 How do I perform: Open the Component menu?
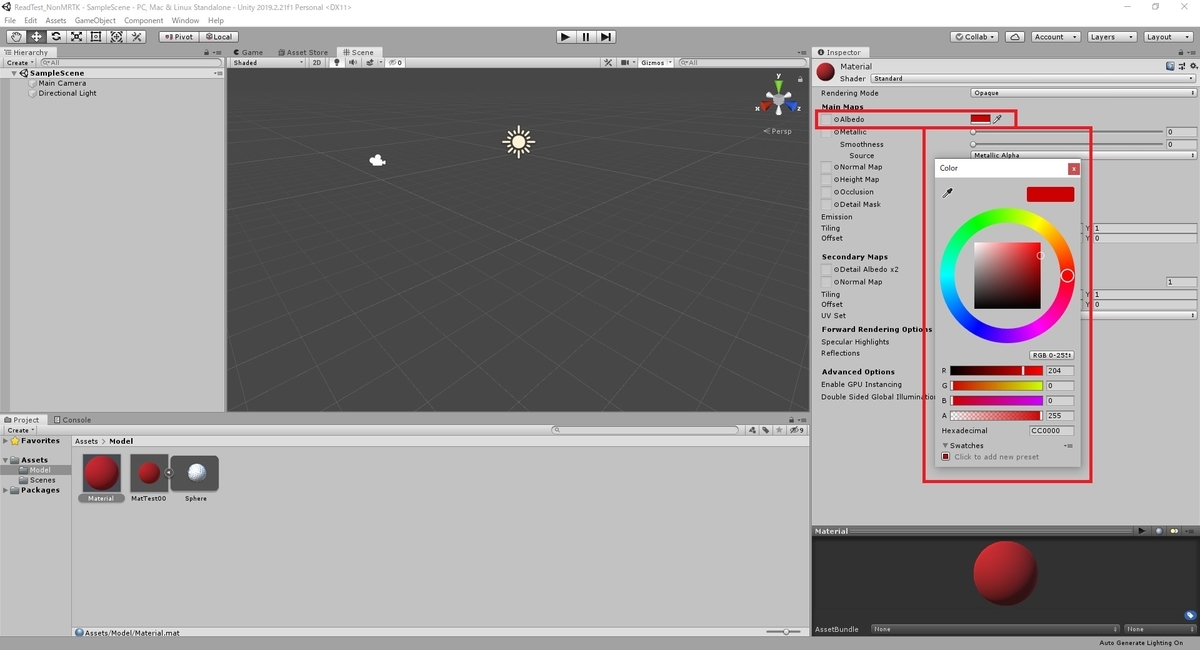144,20
